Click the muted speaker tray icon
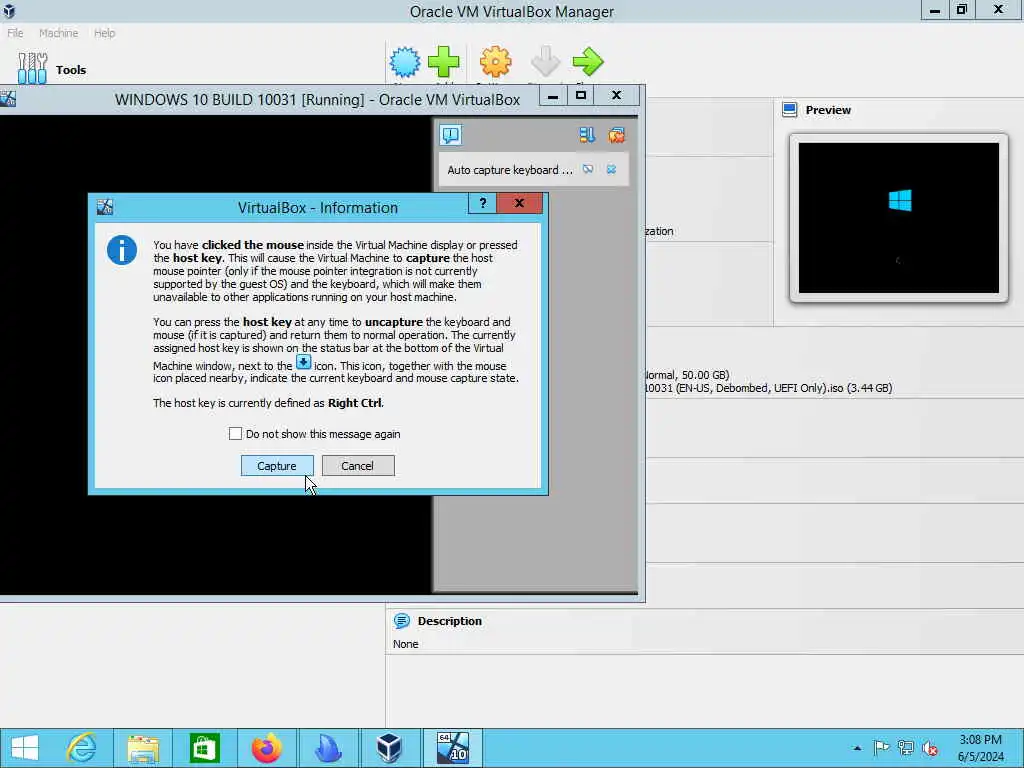This screenshot has width=1024, height=768. (930, 748)
